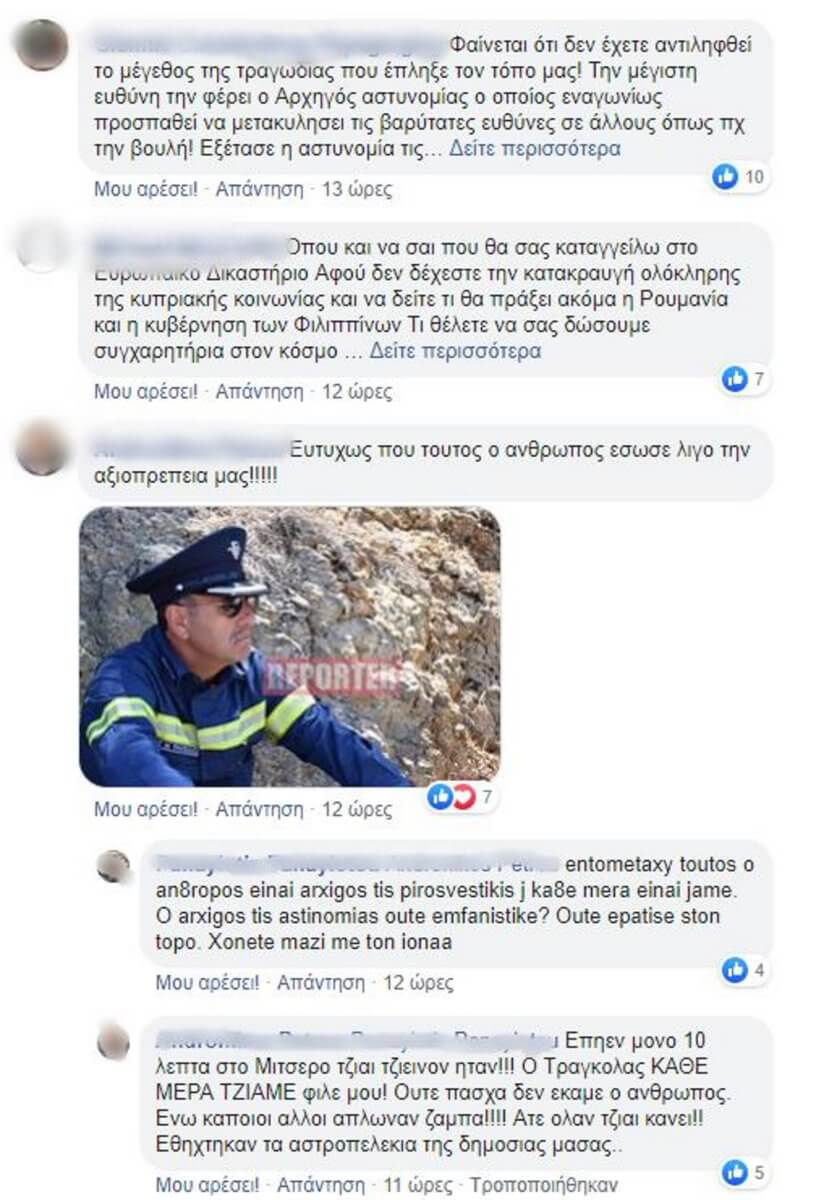The image size is (824, 1200).
Task: Open the first commenter's blurred profile avatar
Action: [x=43, y=45]
